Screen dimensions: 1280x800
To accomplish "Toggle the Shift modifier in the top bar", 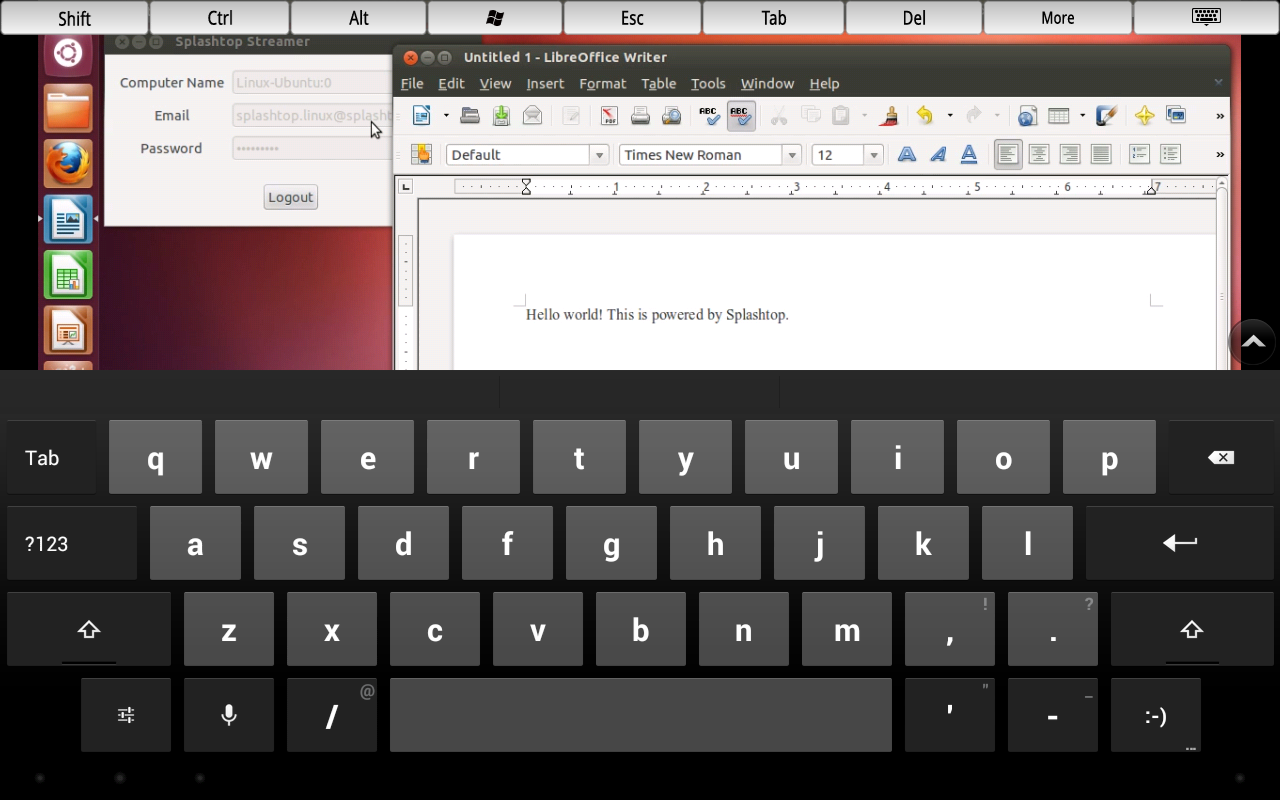I will pos(75,18).
